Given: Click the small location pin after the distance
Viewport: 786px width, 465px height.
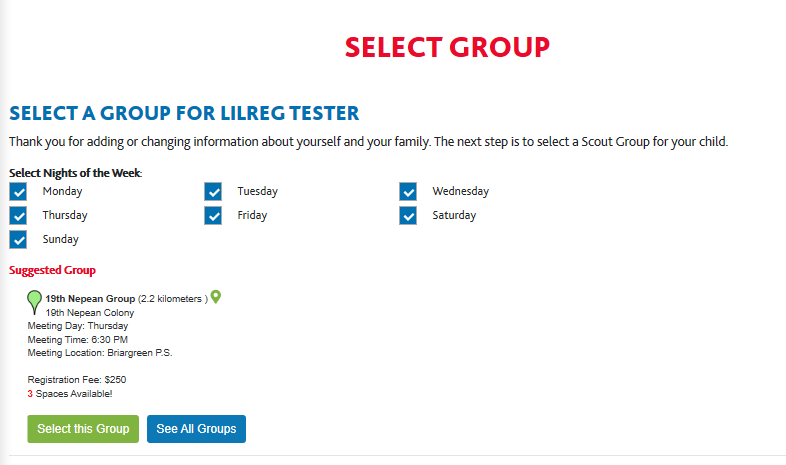Looking at the screenshot, I should click(216, 297).
